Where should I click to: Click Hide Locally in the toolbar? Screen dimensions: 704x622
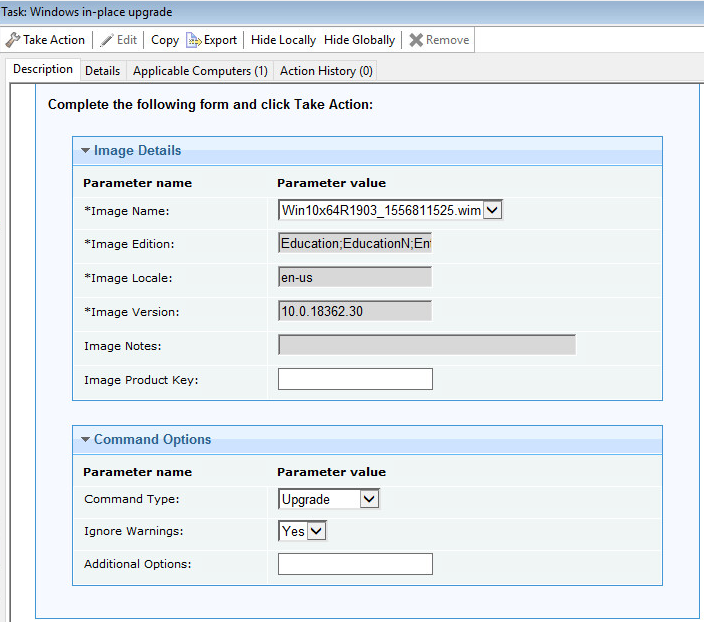pos(283,40)
